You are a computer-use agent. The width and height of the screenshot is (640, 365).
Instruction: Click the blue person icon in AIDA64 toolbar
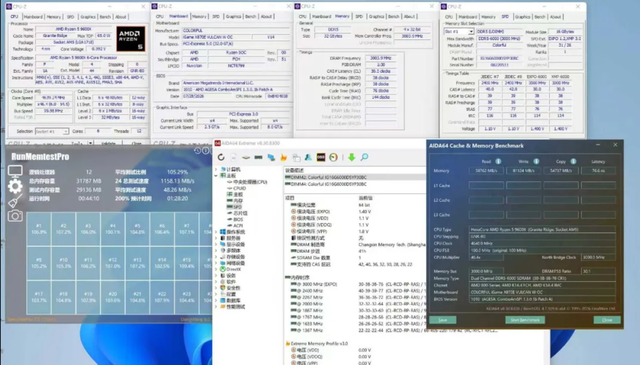click(308, 157)
